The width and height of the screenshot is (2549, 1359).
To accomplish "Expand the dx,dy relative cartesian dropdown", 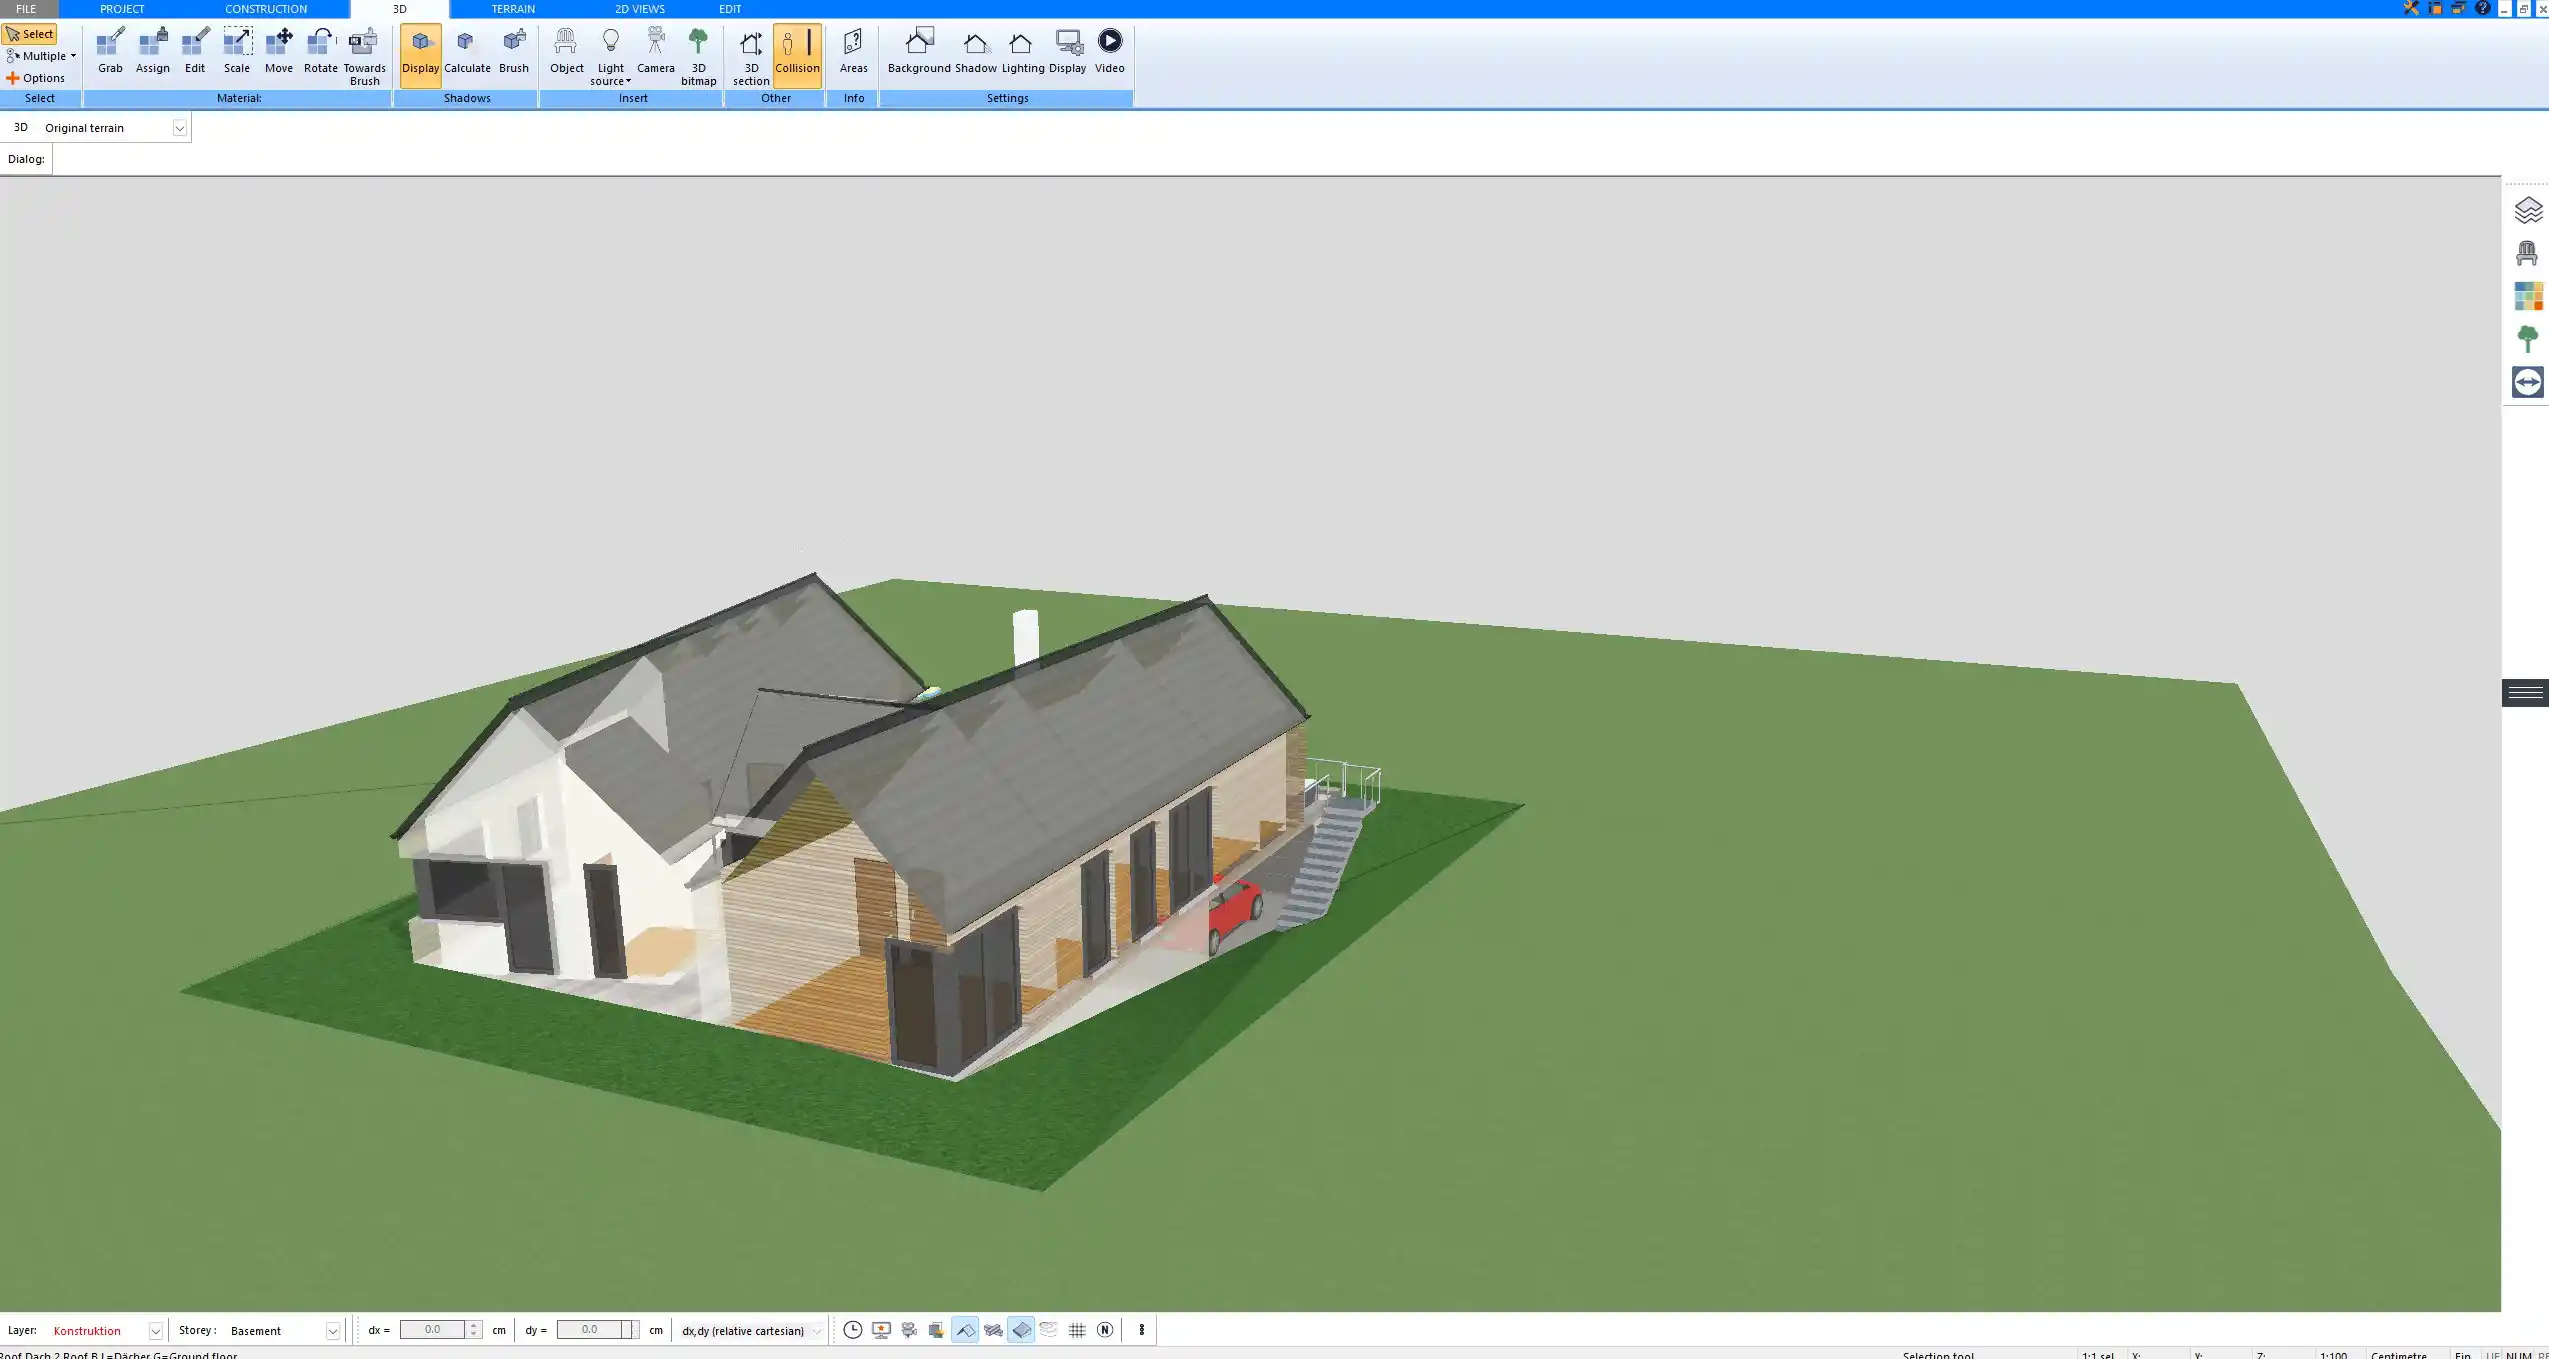I will (817, 1331).
